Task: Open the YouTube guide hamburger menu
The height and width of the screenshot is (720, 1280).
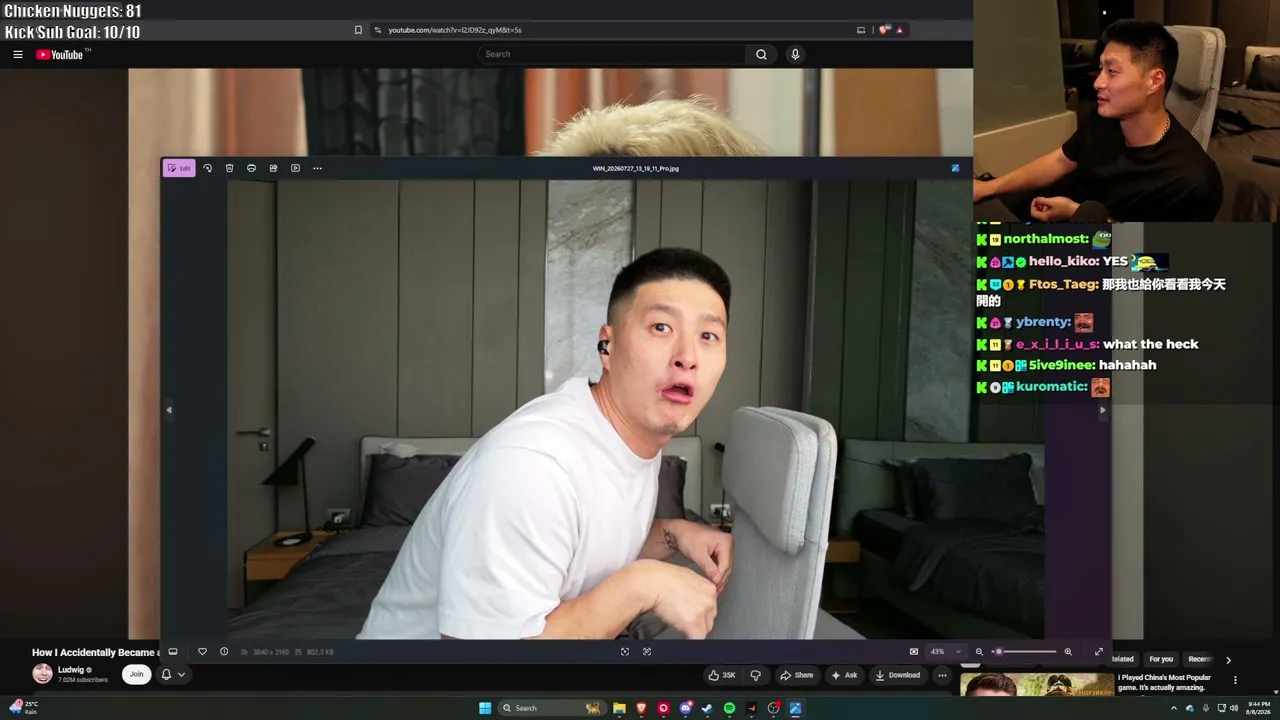Action: [x=18, y=55]
